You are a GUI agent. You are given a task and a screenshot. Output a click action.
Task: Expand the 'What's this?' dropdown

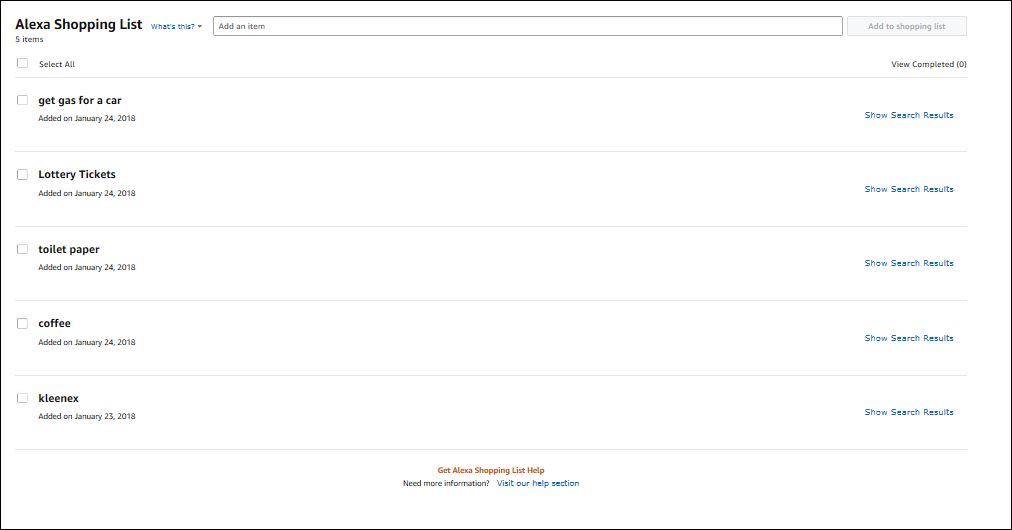tap(176, 26)
